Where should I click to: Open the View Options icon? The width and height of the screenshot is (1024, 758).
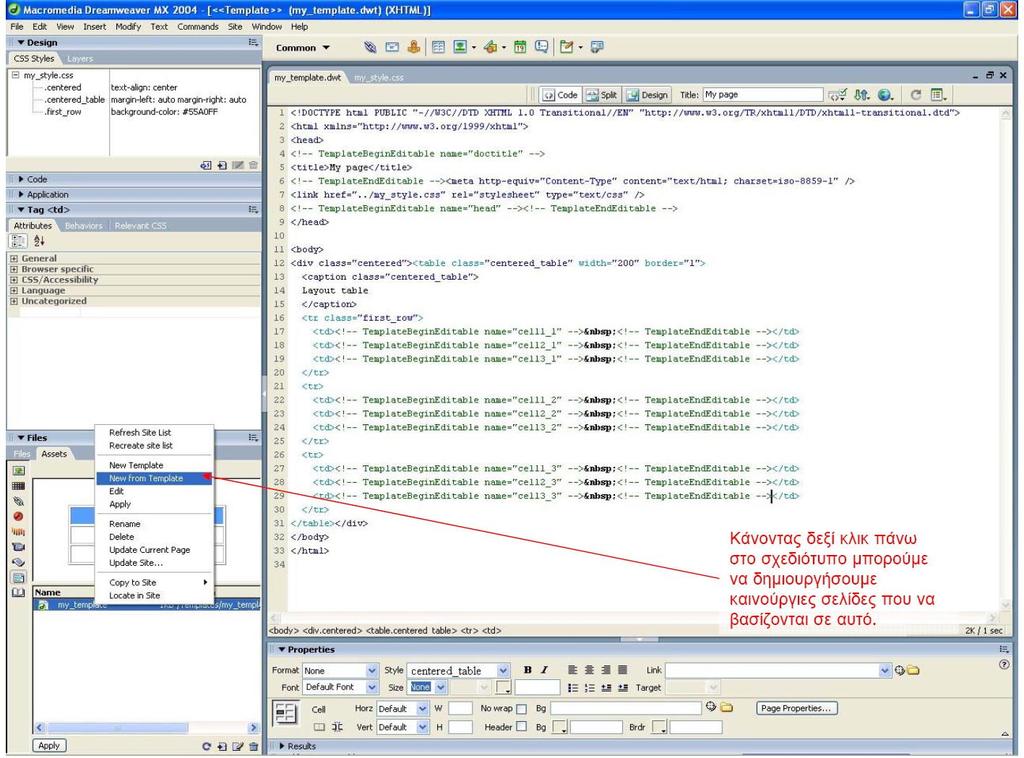tap(938, 95)
